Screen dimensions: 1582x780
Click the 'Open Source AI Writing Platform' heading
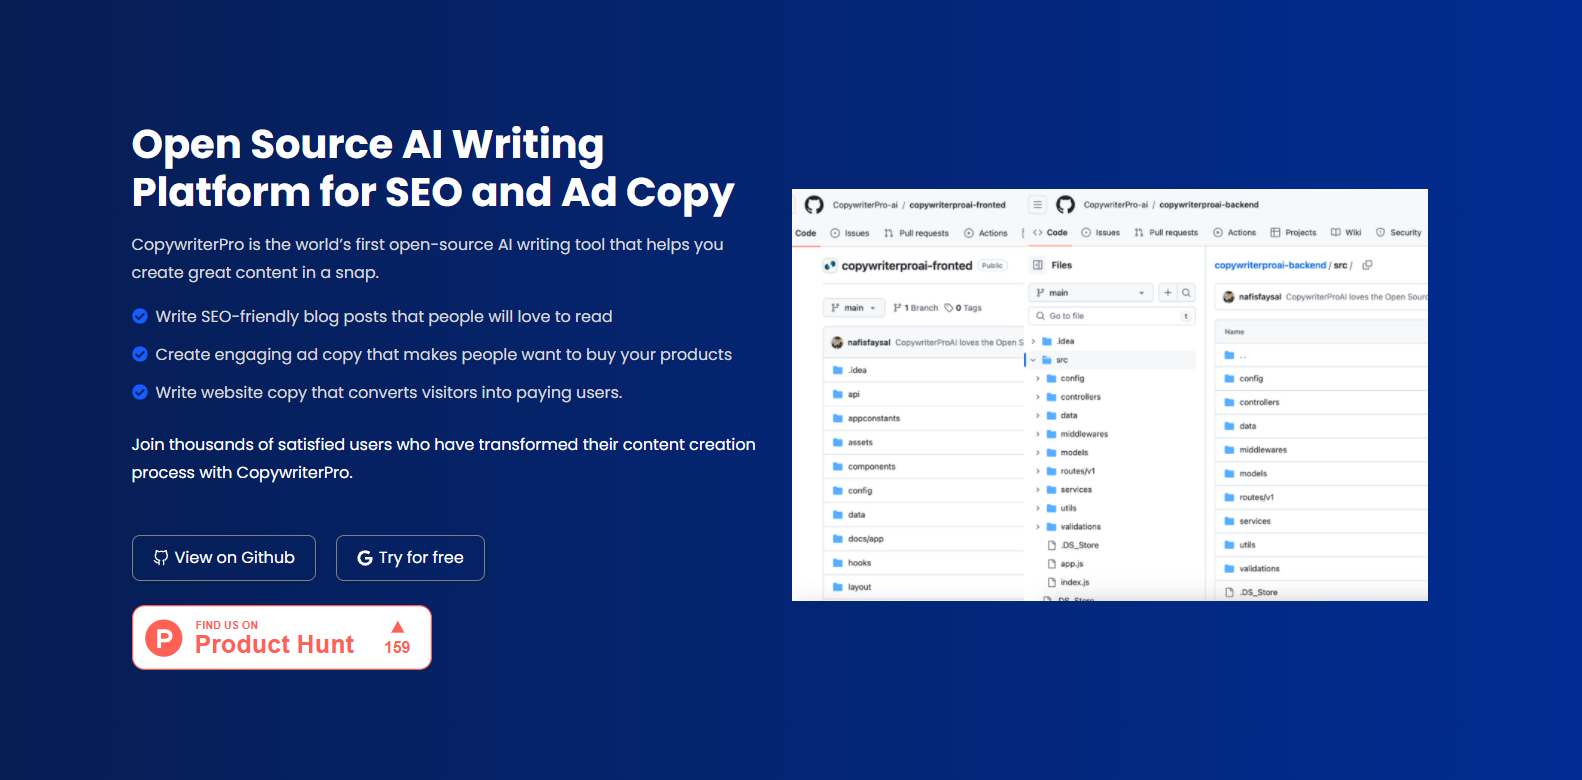[433, 168]
